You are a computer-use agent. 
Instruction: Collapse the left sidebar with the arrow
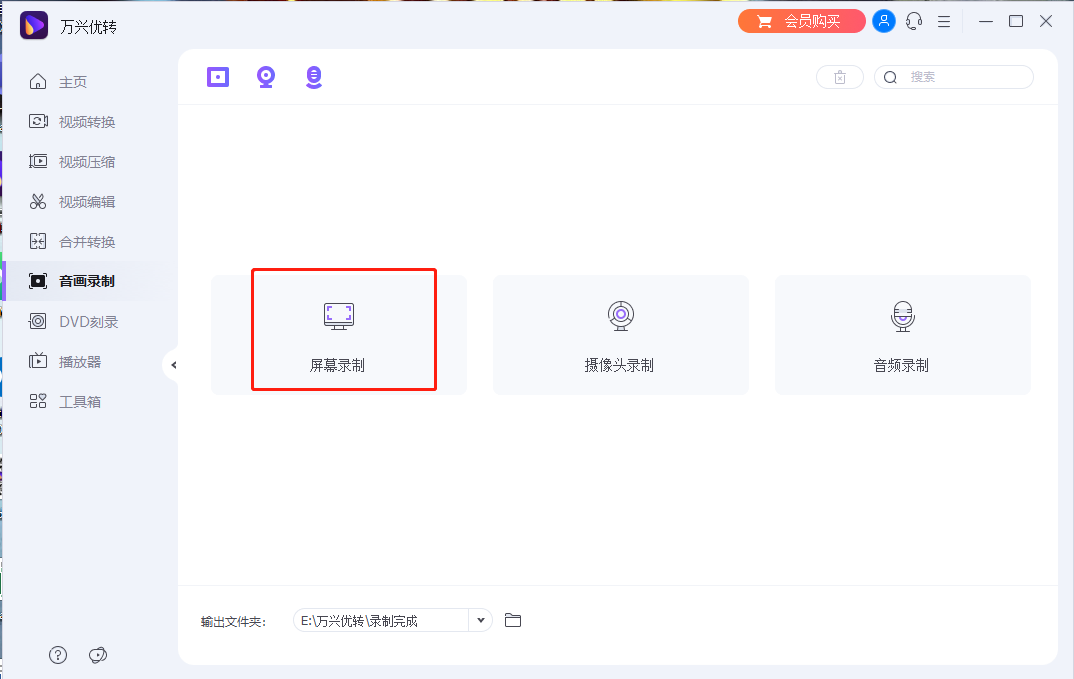[174, 365]
